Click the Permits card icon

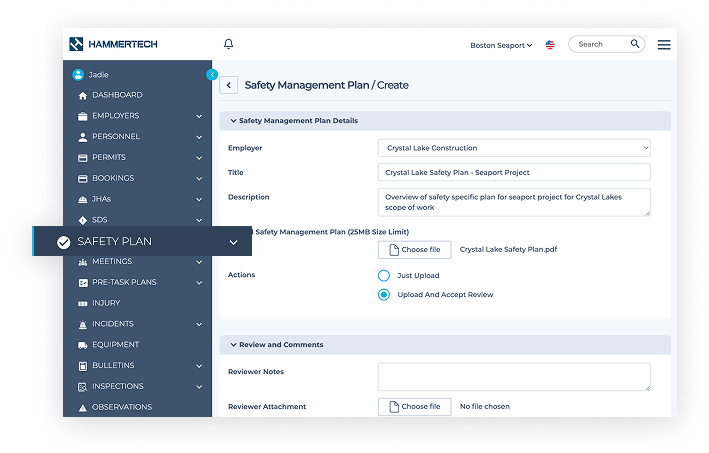point(82,158)
